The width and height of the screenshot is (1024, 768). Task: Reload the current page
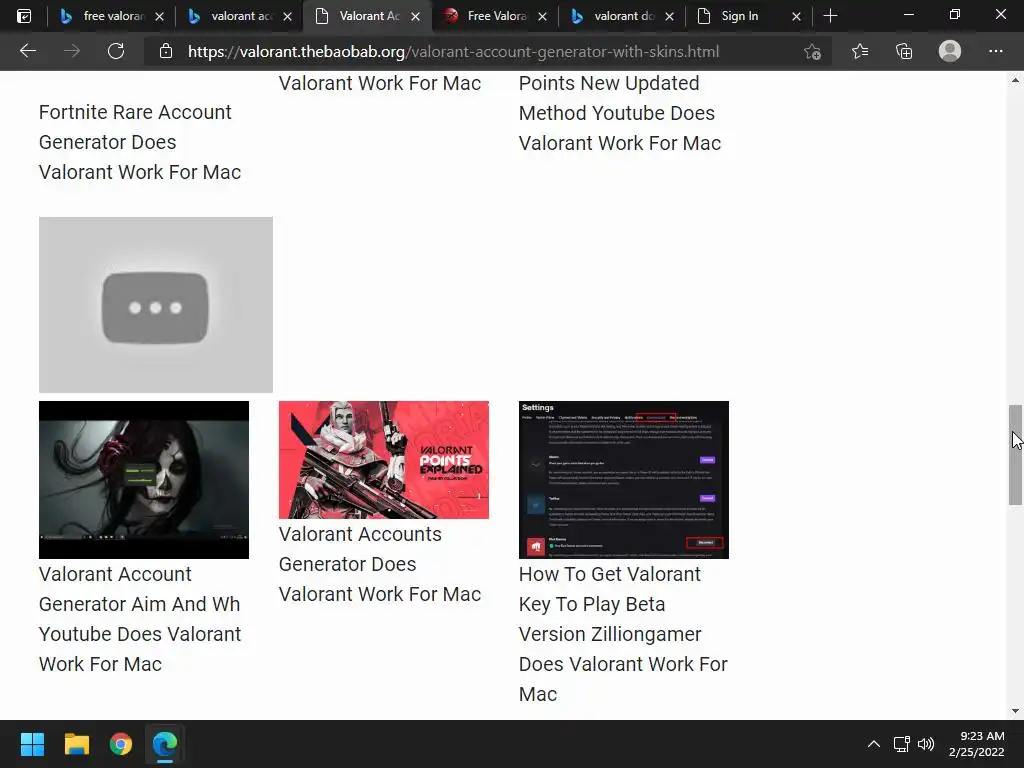pyautogui.click(x=116, y=51)
